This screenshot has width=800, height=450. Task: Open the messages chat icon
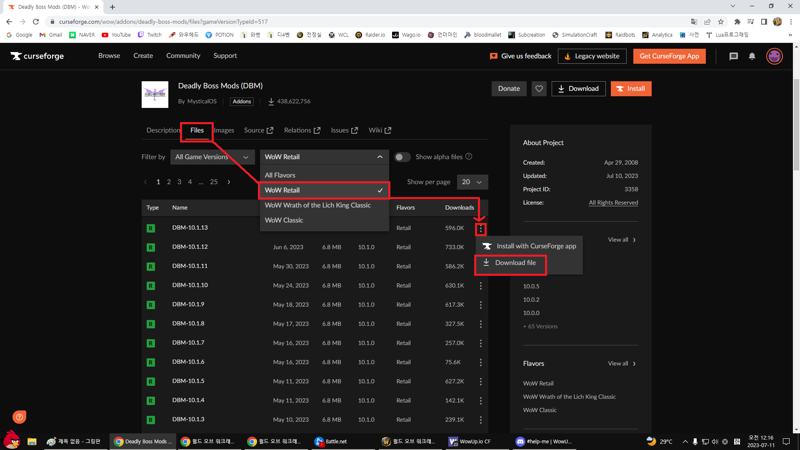733,56
